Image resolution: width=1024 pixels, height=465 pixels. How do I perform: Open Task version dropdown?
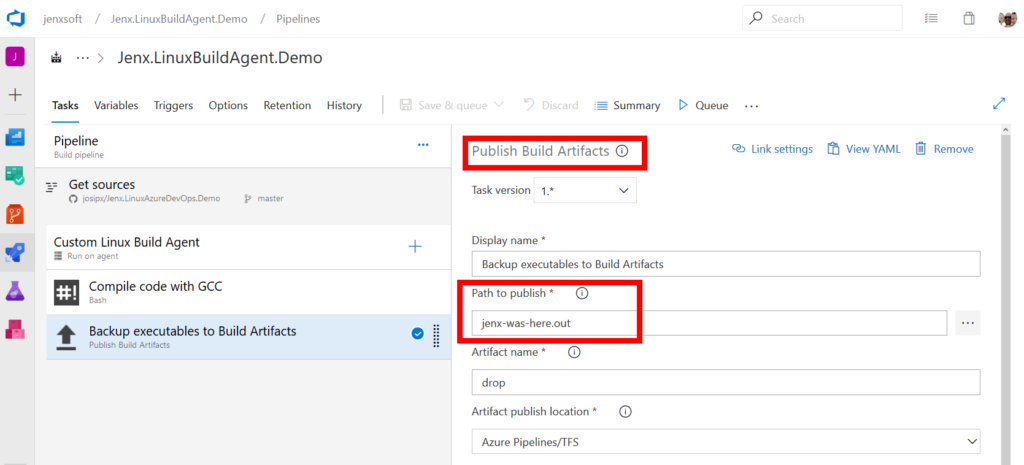tap(585, 190)
